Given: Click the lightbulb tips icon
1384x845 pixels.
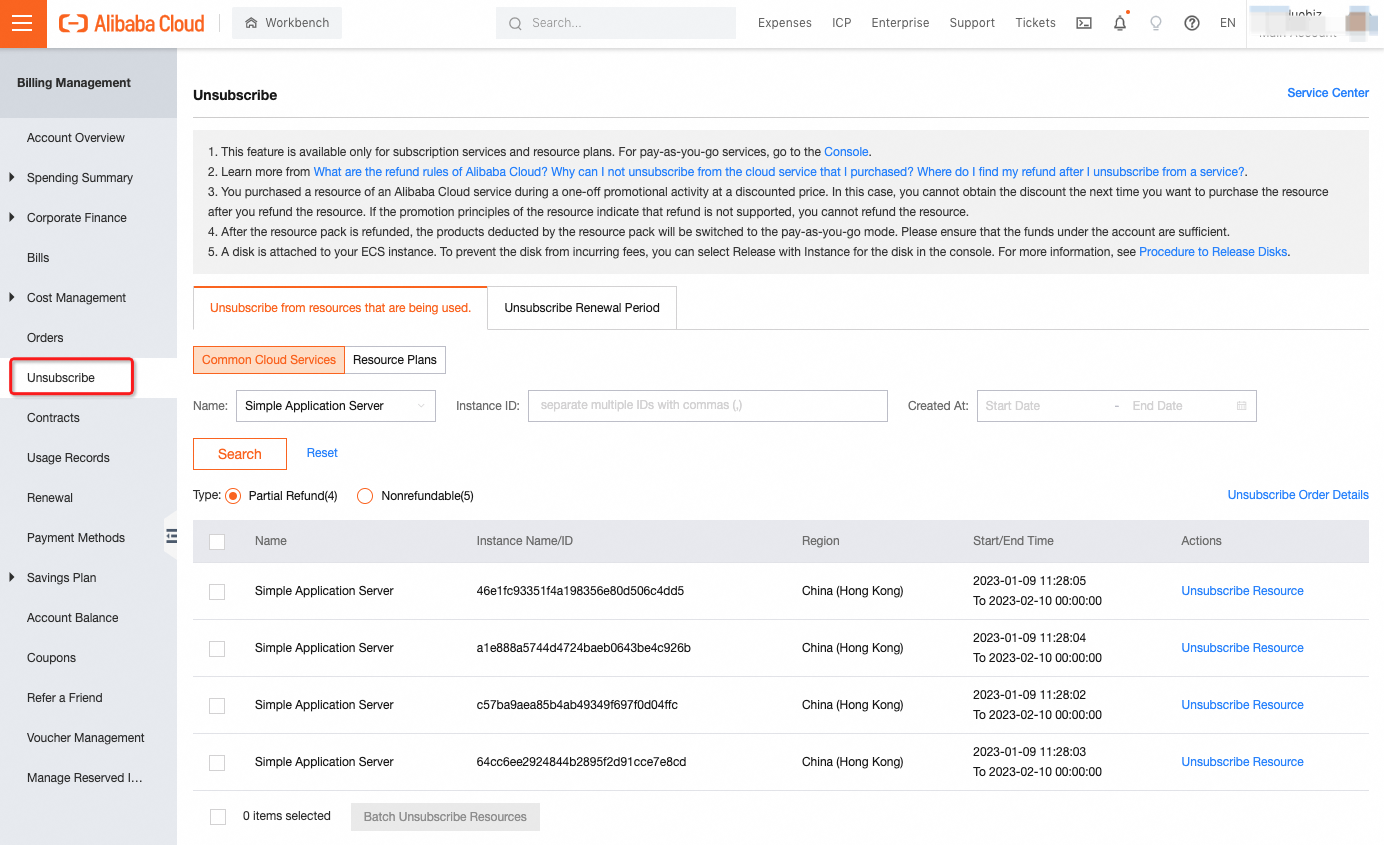Looking at the screenshot, I should coord(1156,23).
